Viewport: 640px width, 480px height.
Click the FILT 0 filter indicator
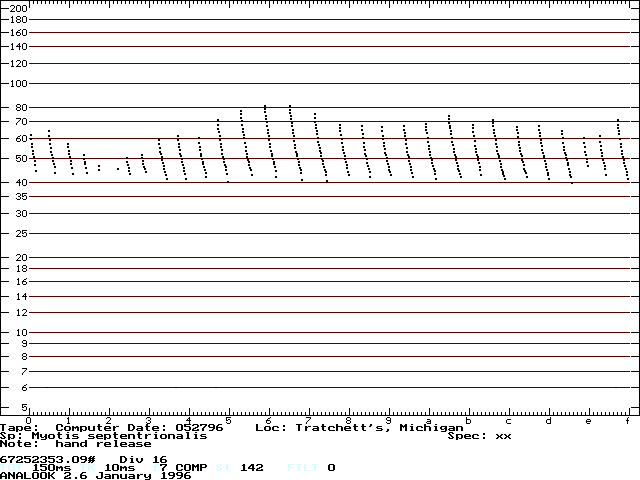(x=312, y=467)
